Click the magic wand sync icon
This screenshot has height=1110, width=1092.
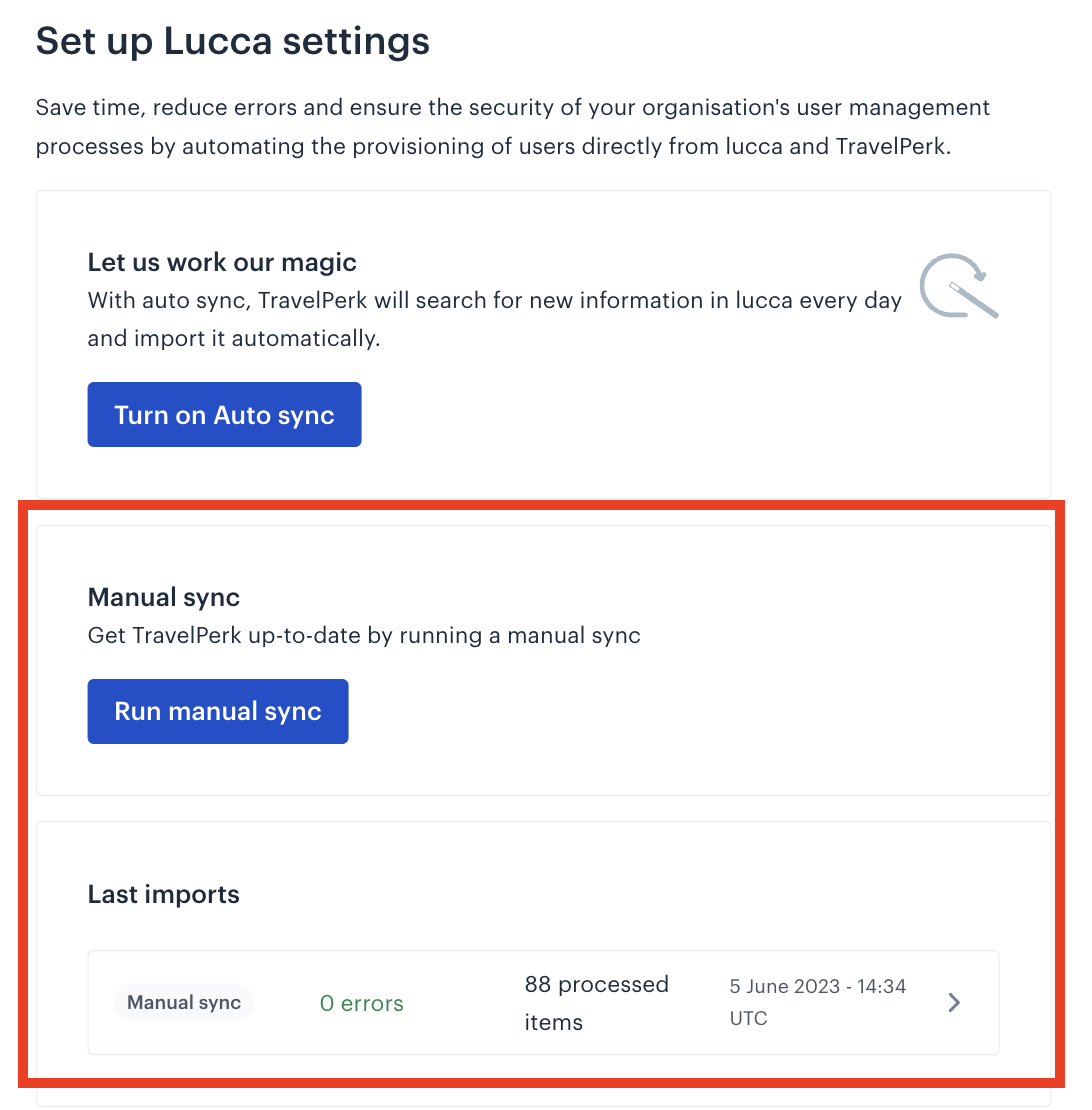coord(959,286)
